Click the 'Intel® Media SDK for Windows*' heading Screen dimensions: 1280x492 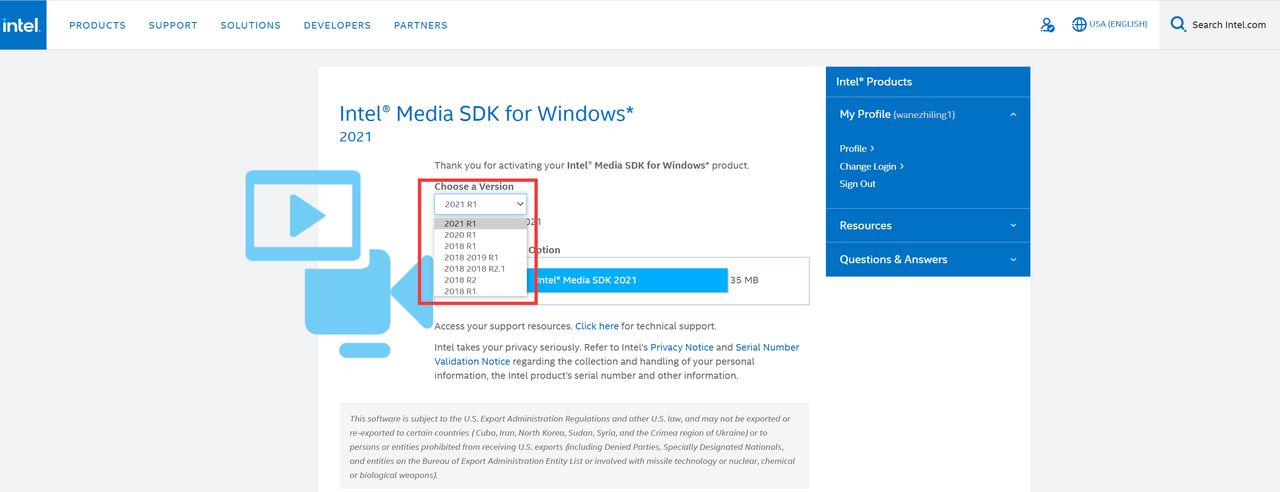pos(487,113)
